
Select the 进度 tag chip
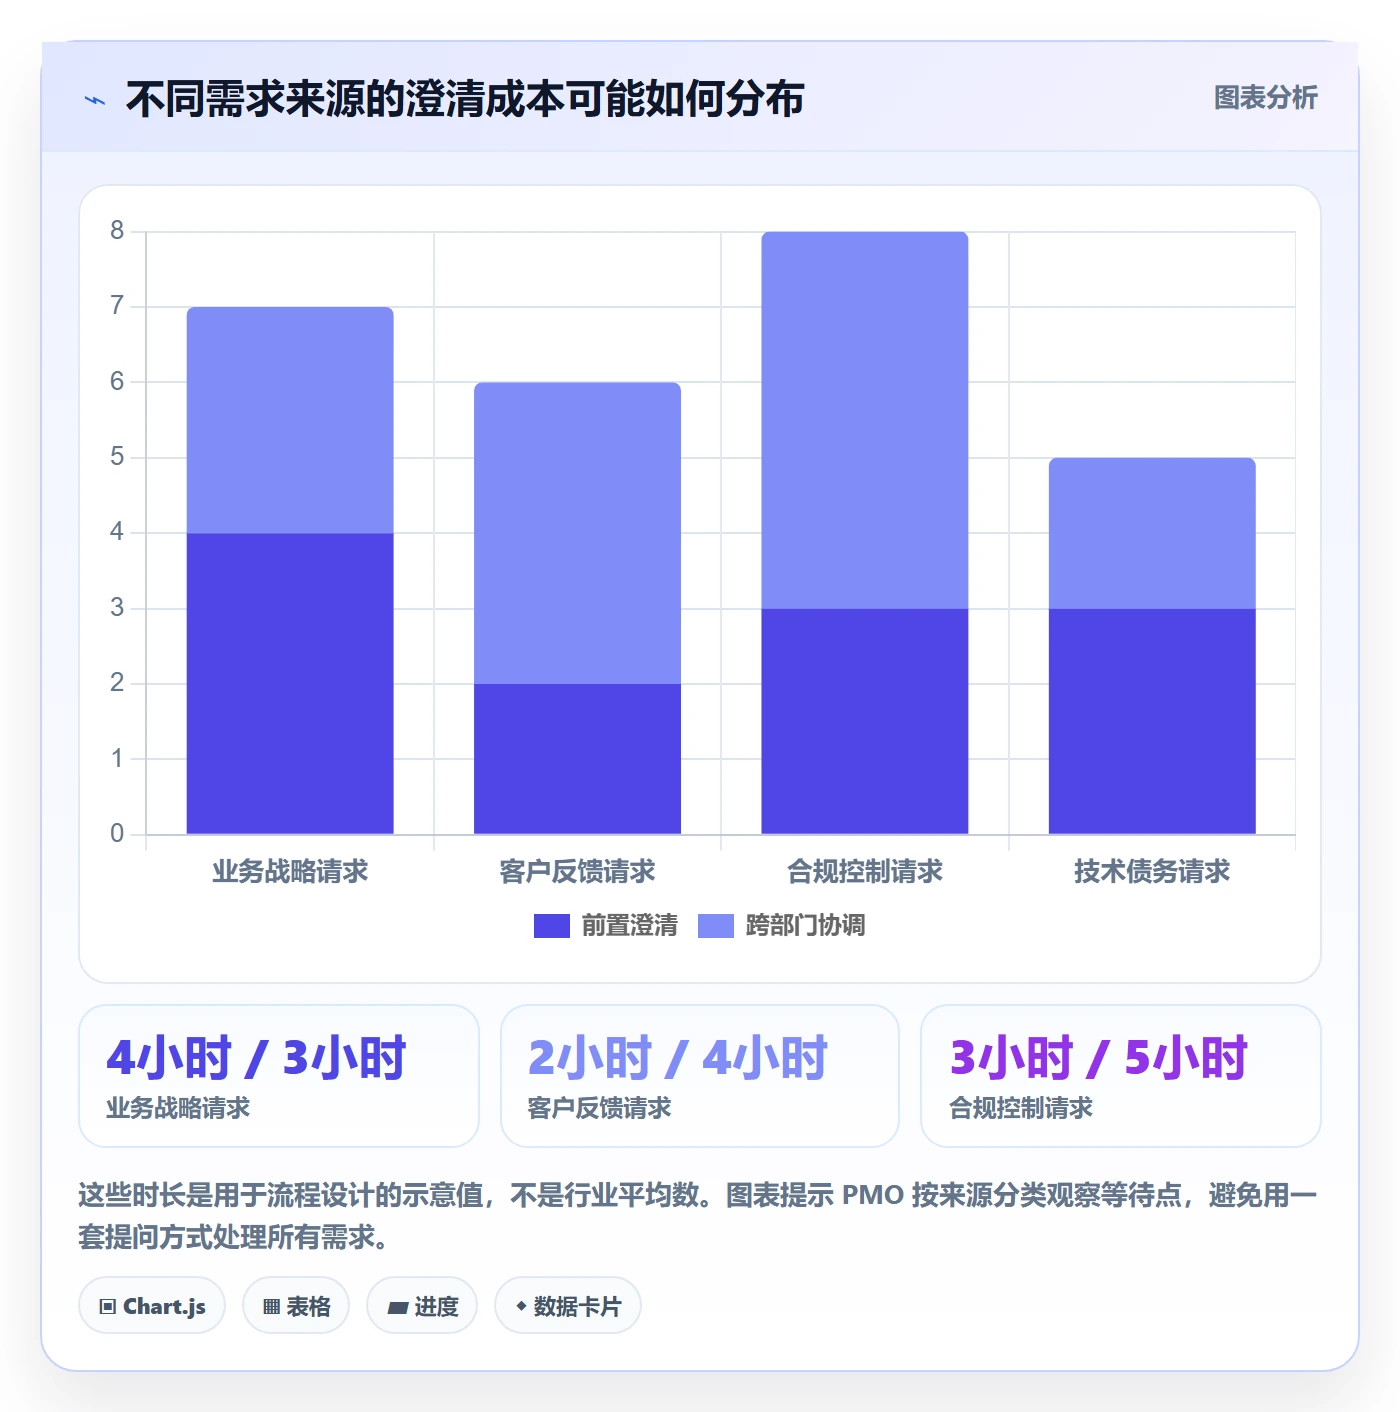[x=422, y=1306]
